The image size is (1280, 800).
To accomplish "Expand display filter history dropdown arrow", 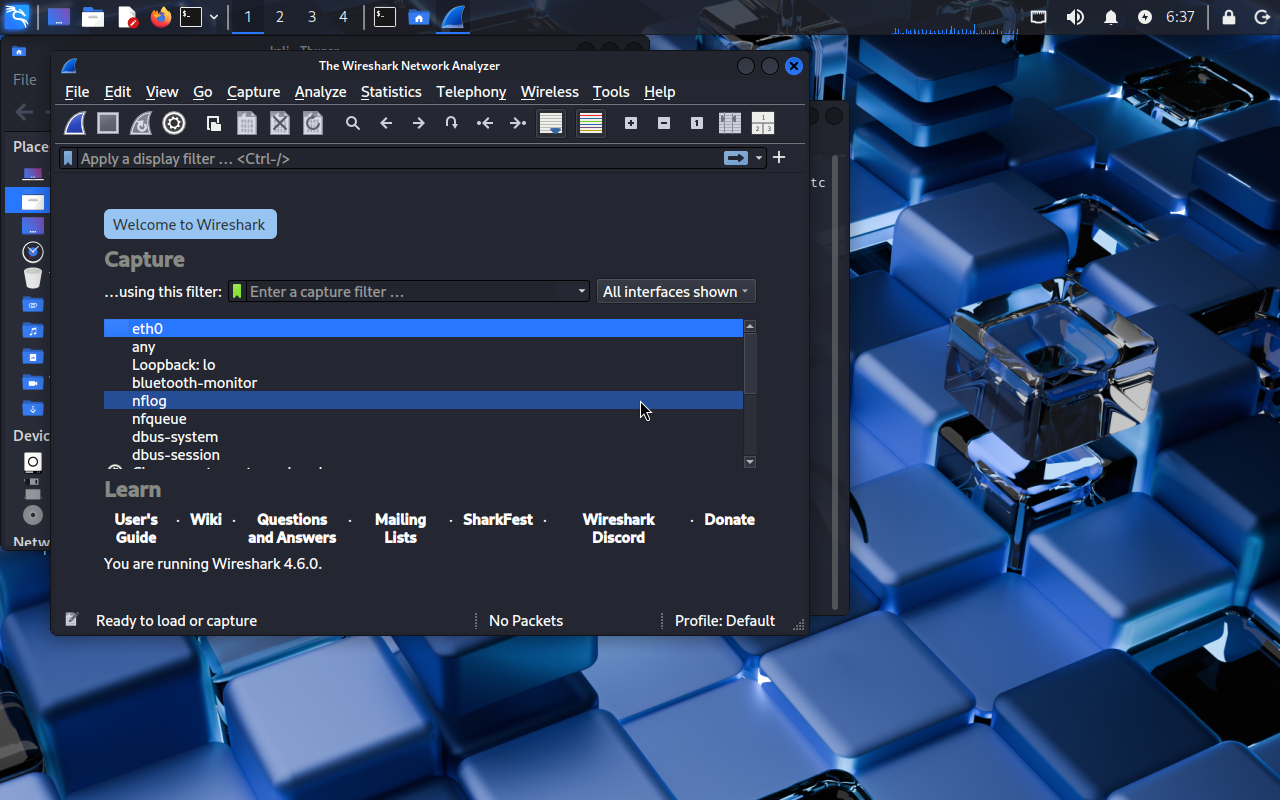I will [759, 158].
